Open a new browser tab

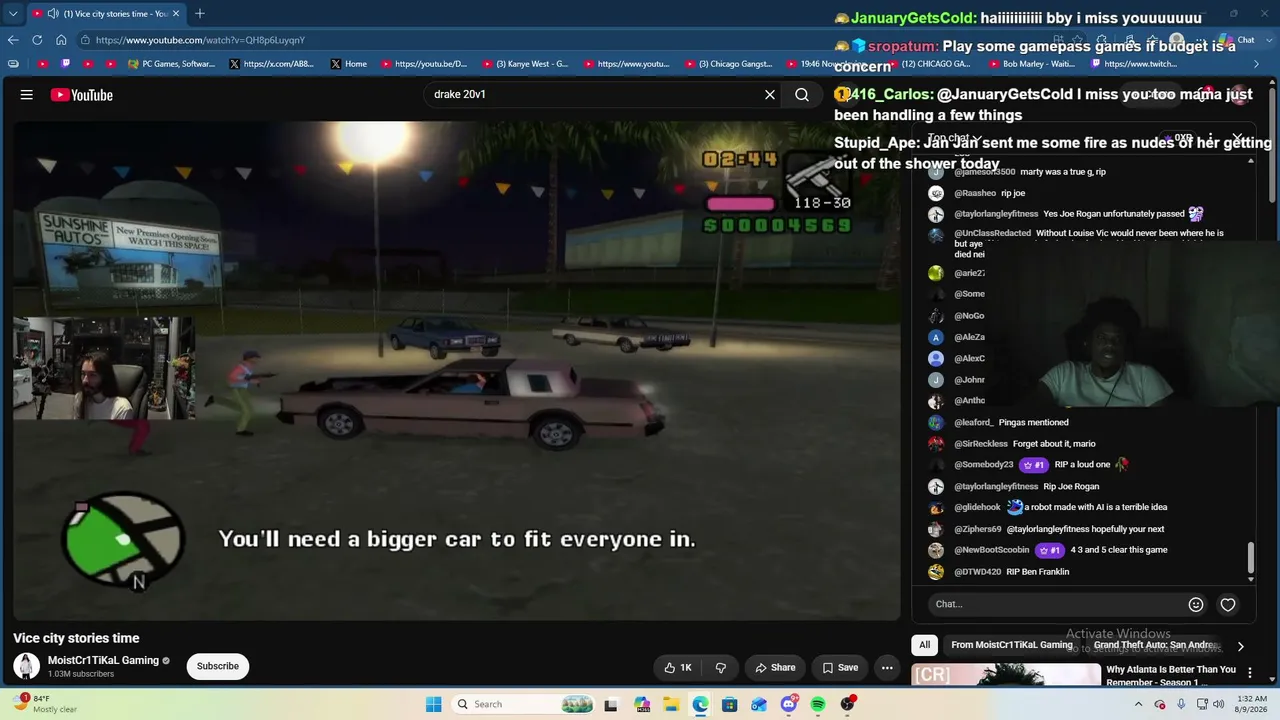200,14
